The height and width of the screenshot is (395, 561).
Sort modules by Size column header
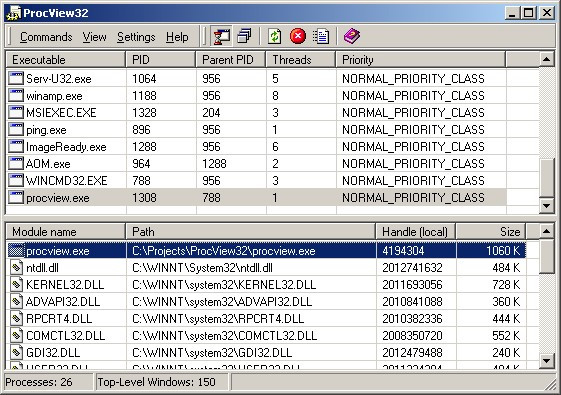pos(491,231)
